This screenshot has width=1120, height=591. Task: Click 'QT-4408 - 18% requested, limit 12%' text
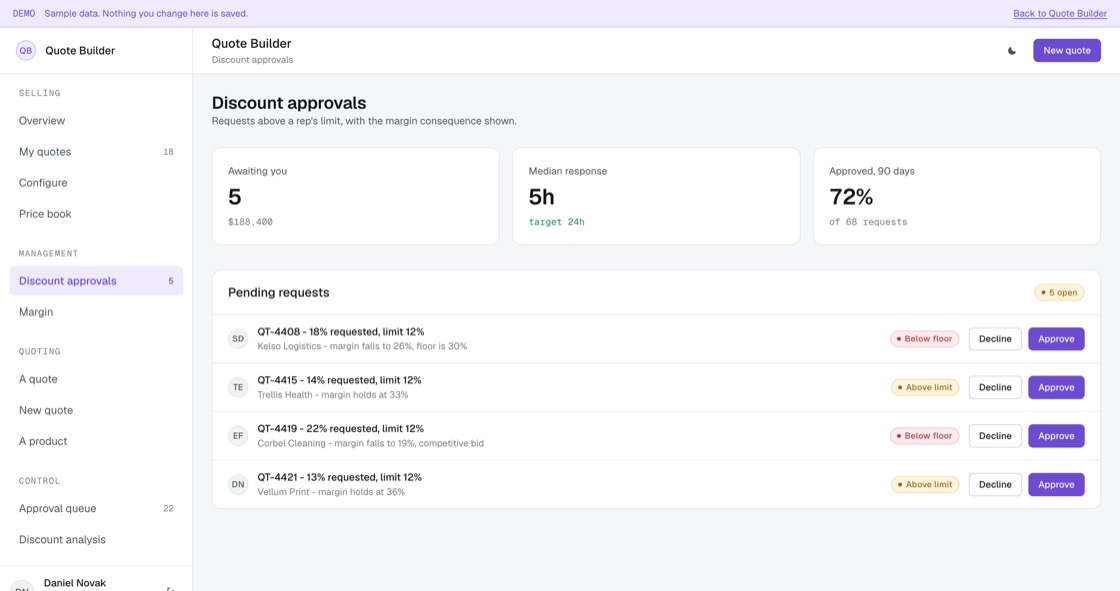tap(341, 332)
